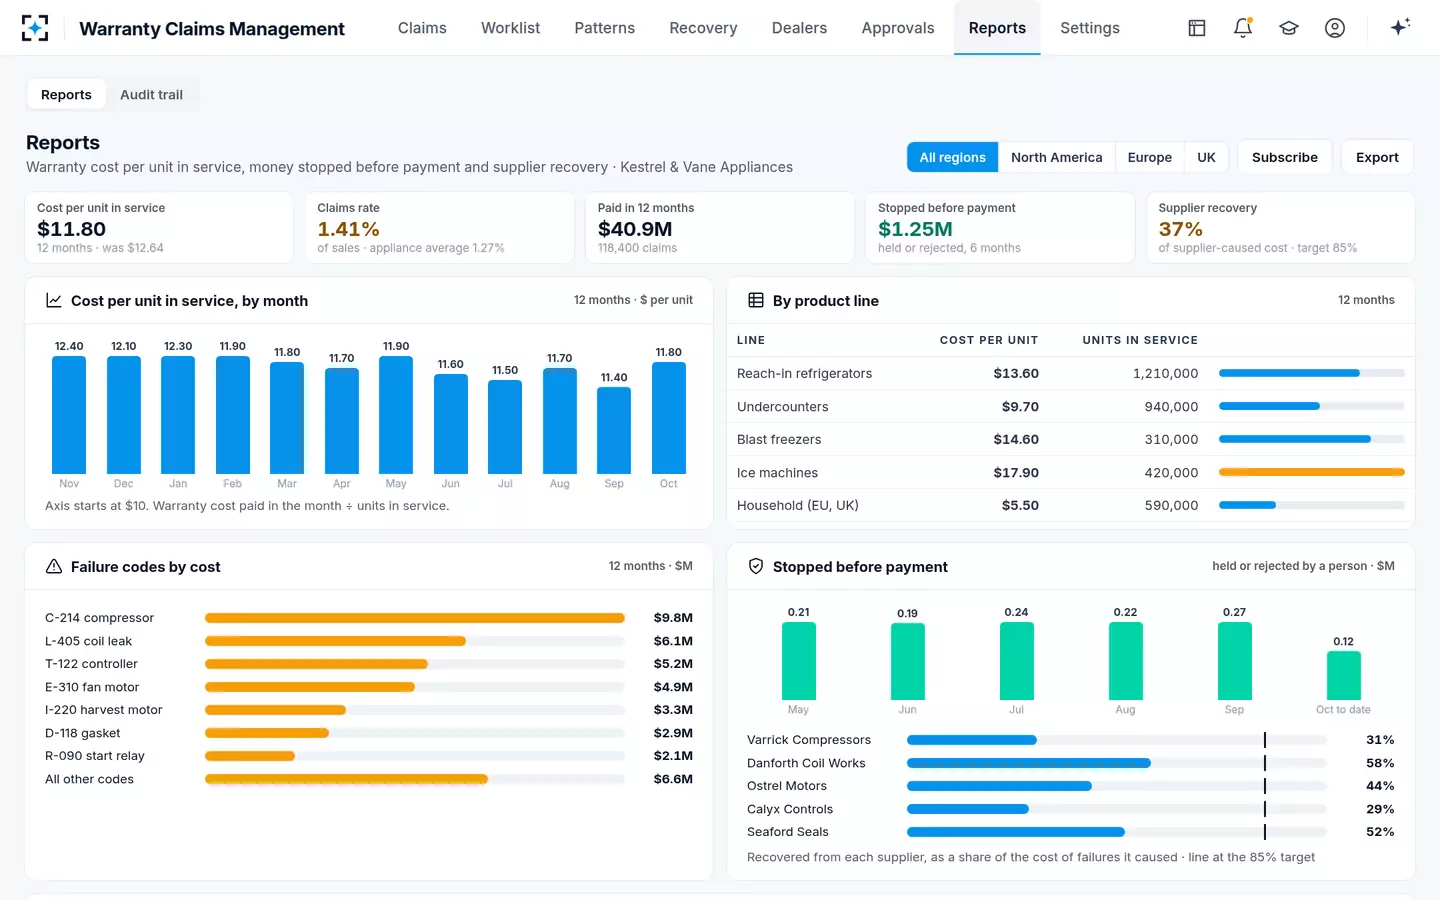Viewport: 1440px width, 900px height.
Task: Switch to the Audit trail sub-tab
Action: [151, 95]
